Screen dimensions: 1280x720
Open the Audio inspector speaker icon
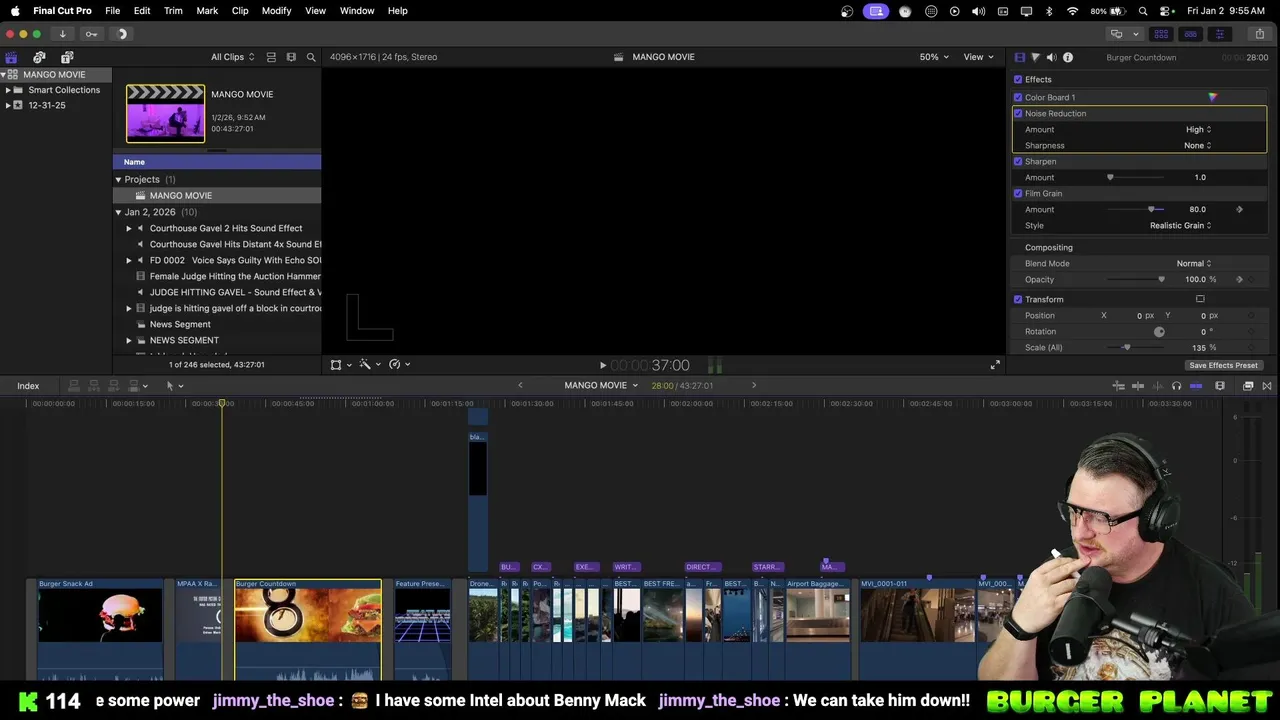(1051, 57)
